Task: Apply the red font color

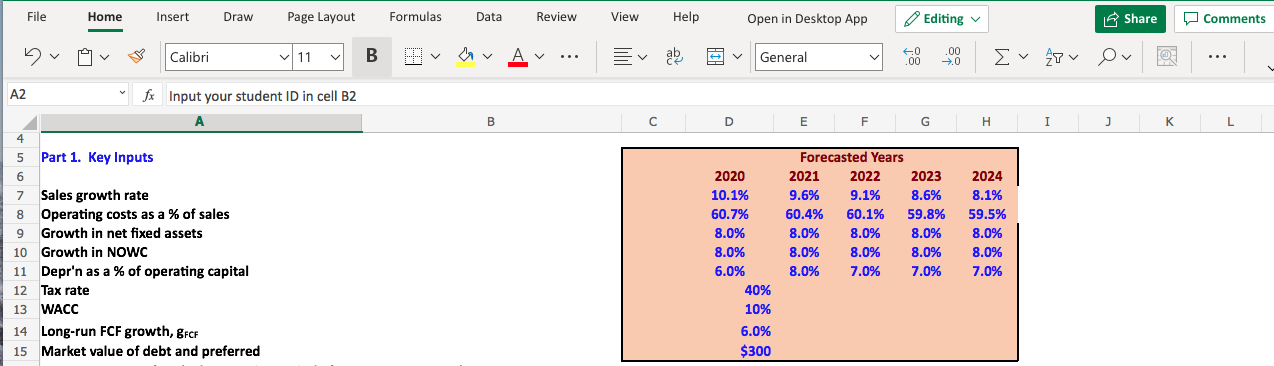Action: click(518, 58)
